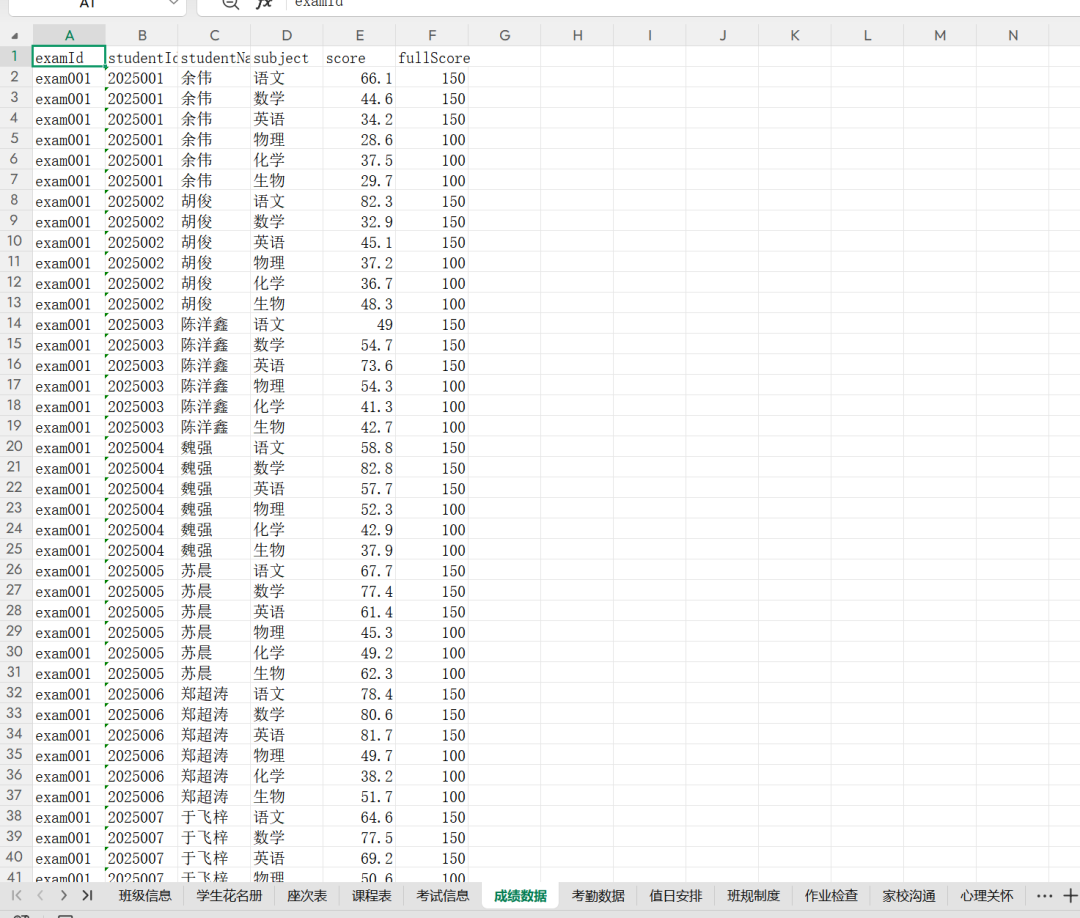Click the formula bar input field

682,4
